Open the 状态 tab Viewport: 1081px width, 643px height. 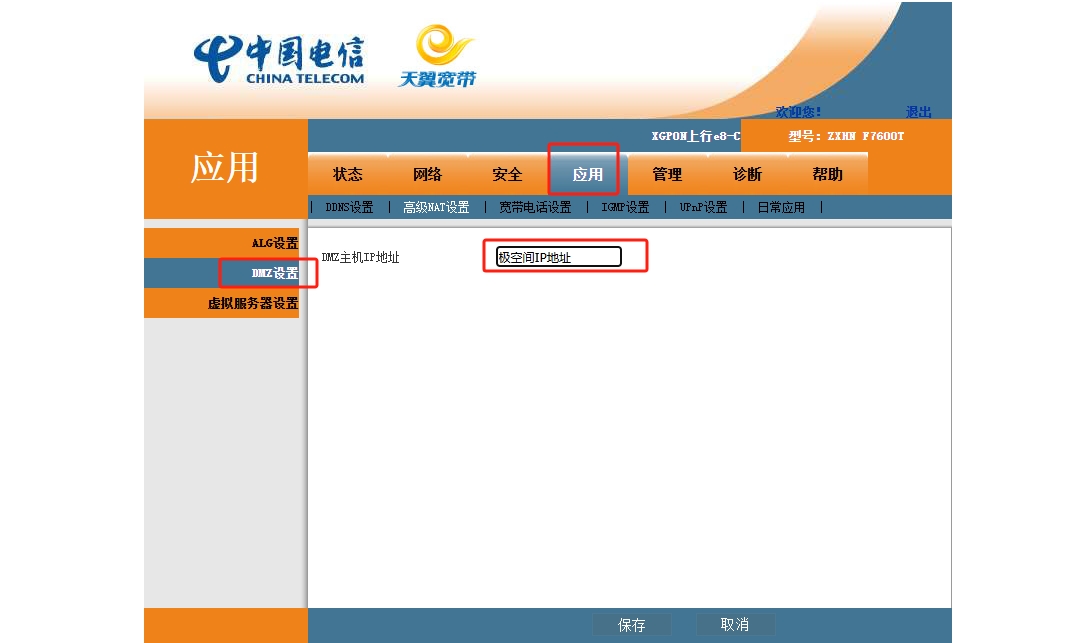348,174
